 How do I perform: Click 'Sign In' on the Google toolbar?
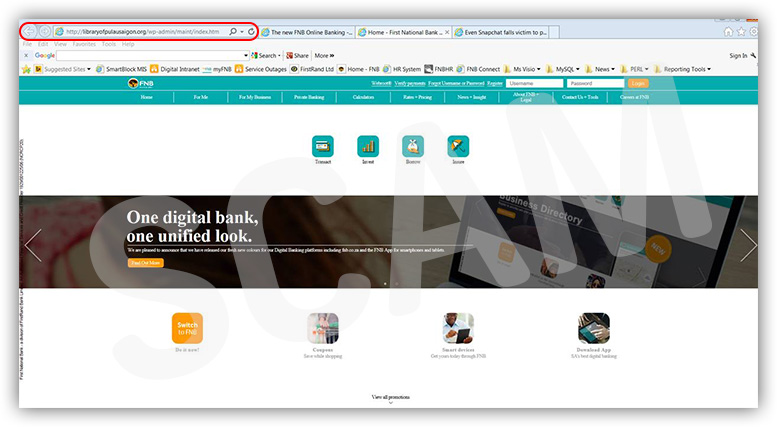coord(738,55)
